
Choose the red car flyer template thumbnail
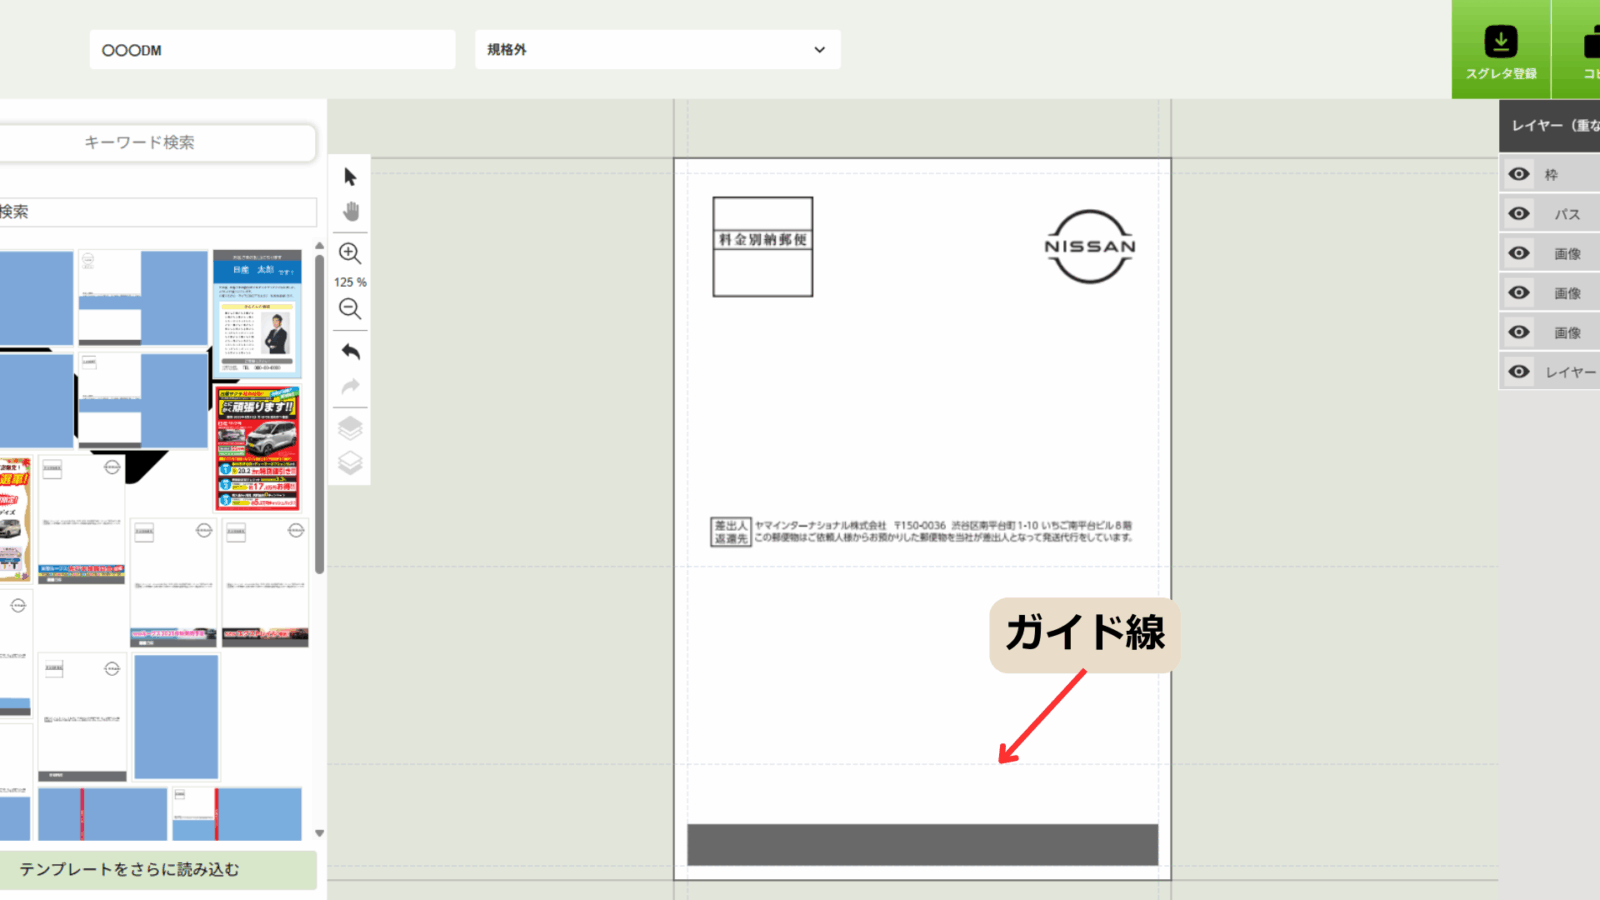pyautogui.click(x=257, y=449)
